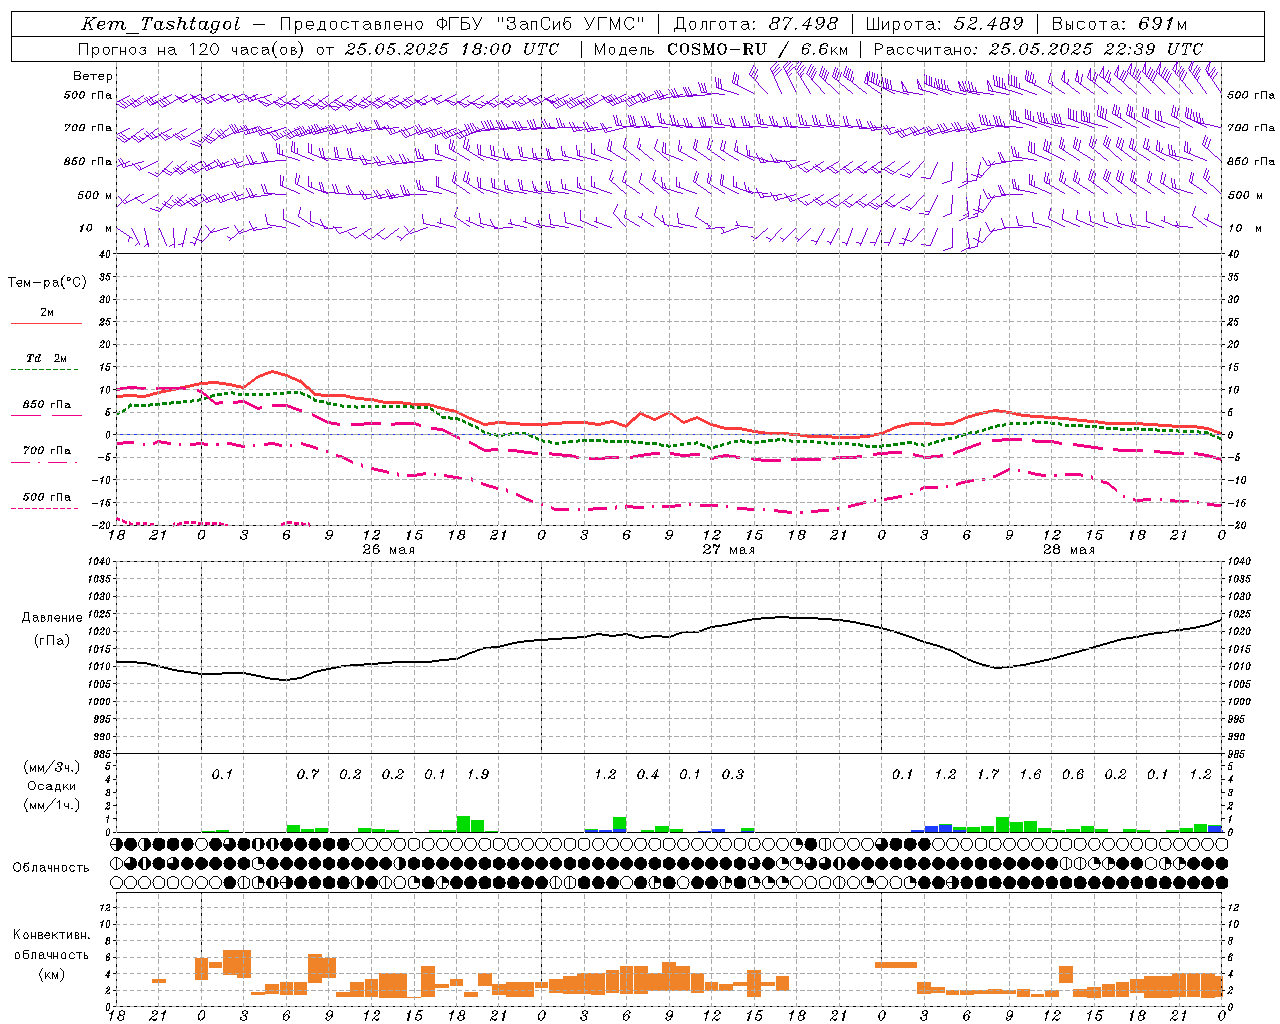The image size is (1280, 1024).
Task: Click the Ветер wind panel label
Action: tap(93, 76)
